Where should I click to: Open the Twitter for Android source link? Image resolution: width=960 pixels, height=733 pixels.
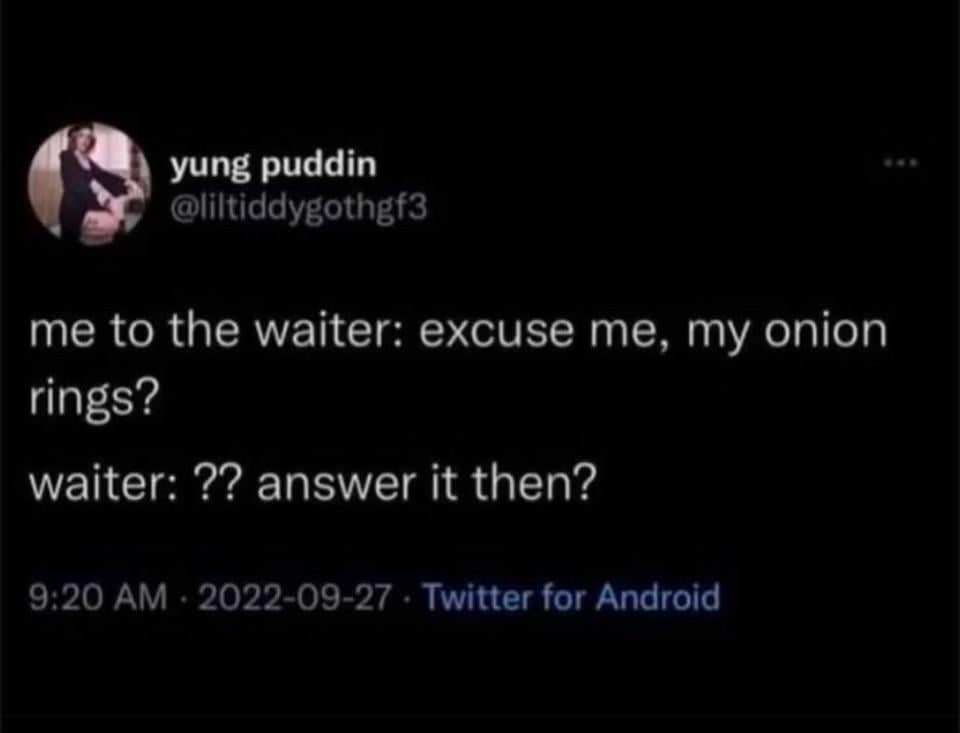click(571, 598)
